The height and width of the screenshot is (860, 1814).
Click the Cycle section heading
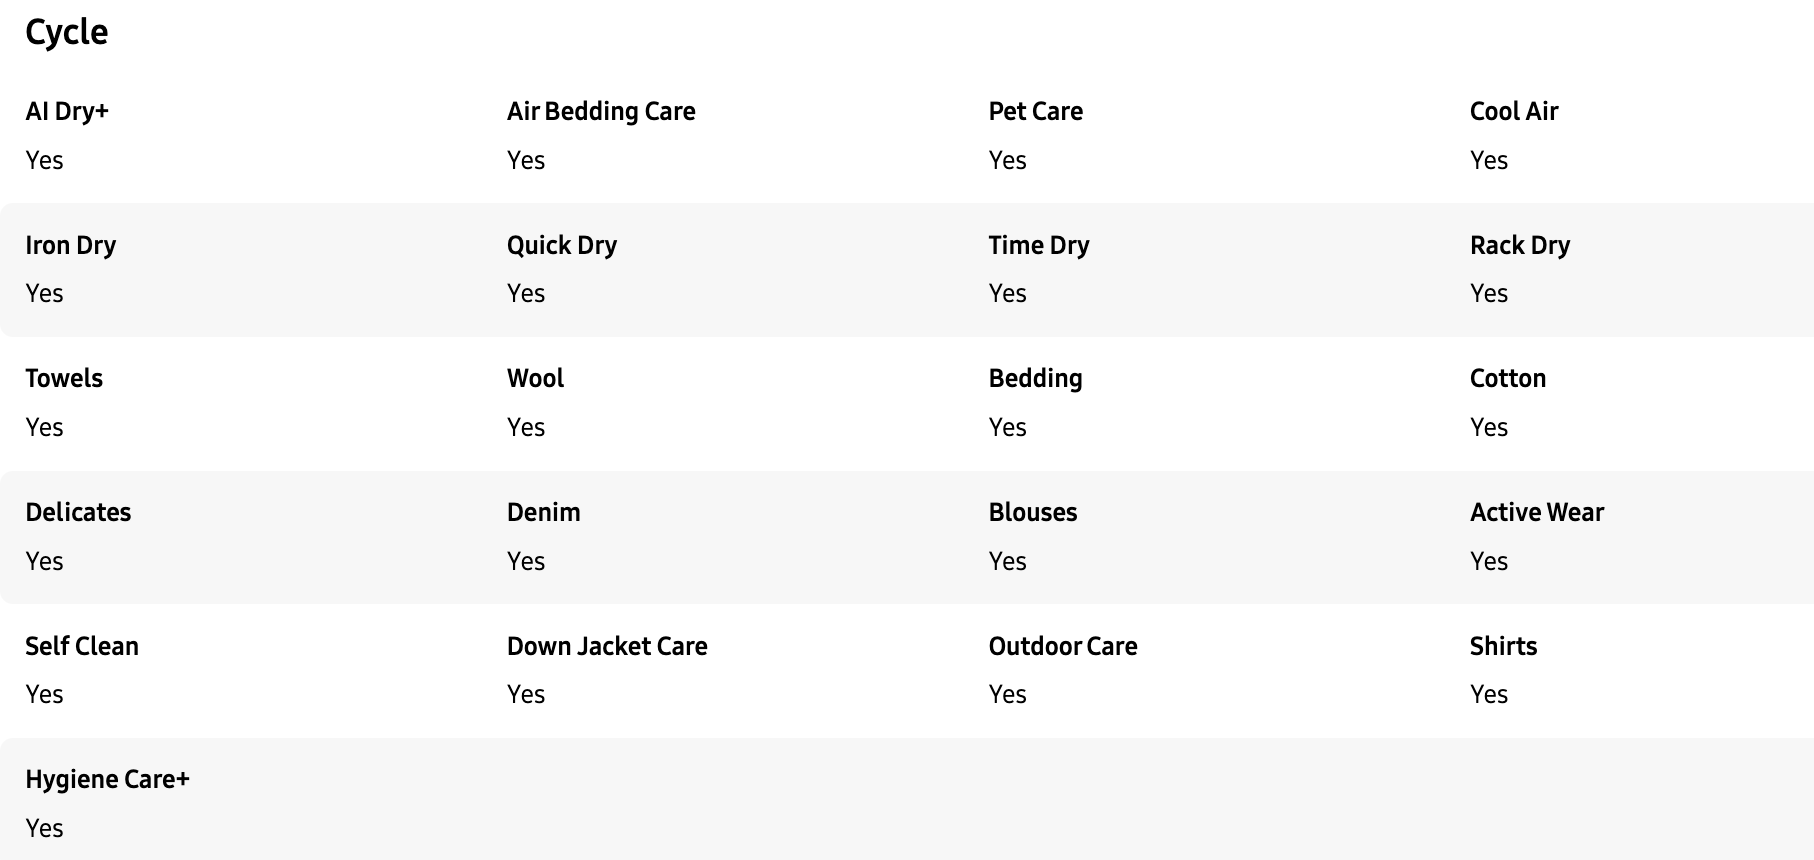point(66,33)
